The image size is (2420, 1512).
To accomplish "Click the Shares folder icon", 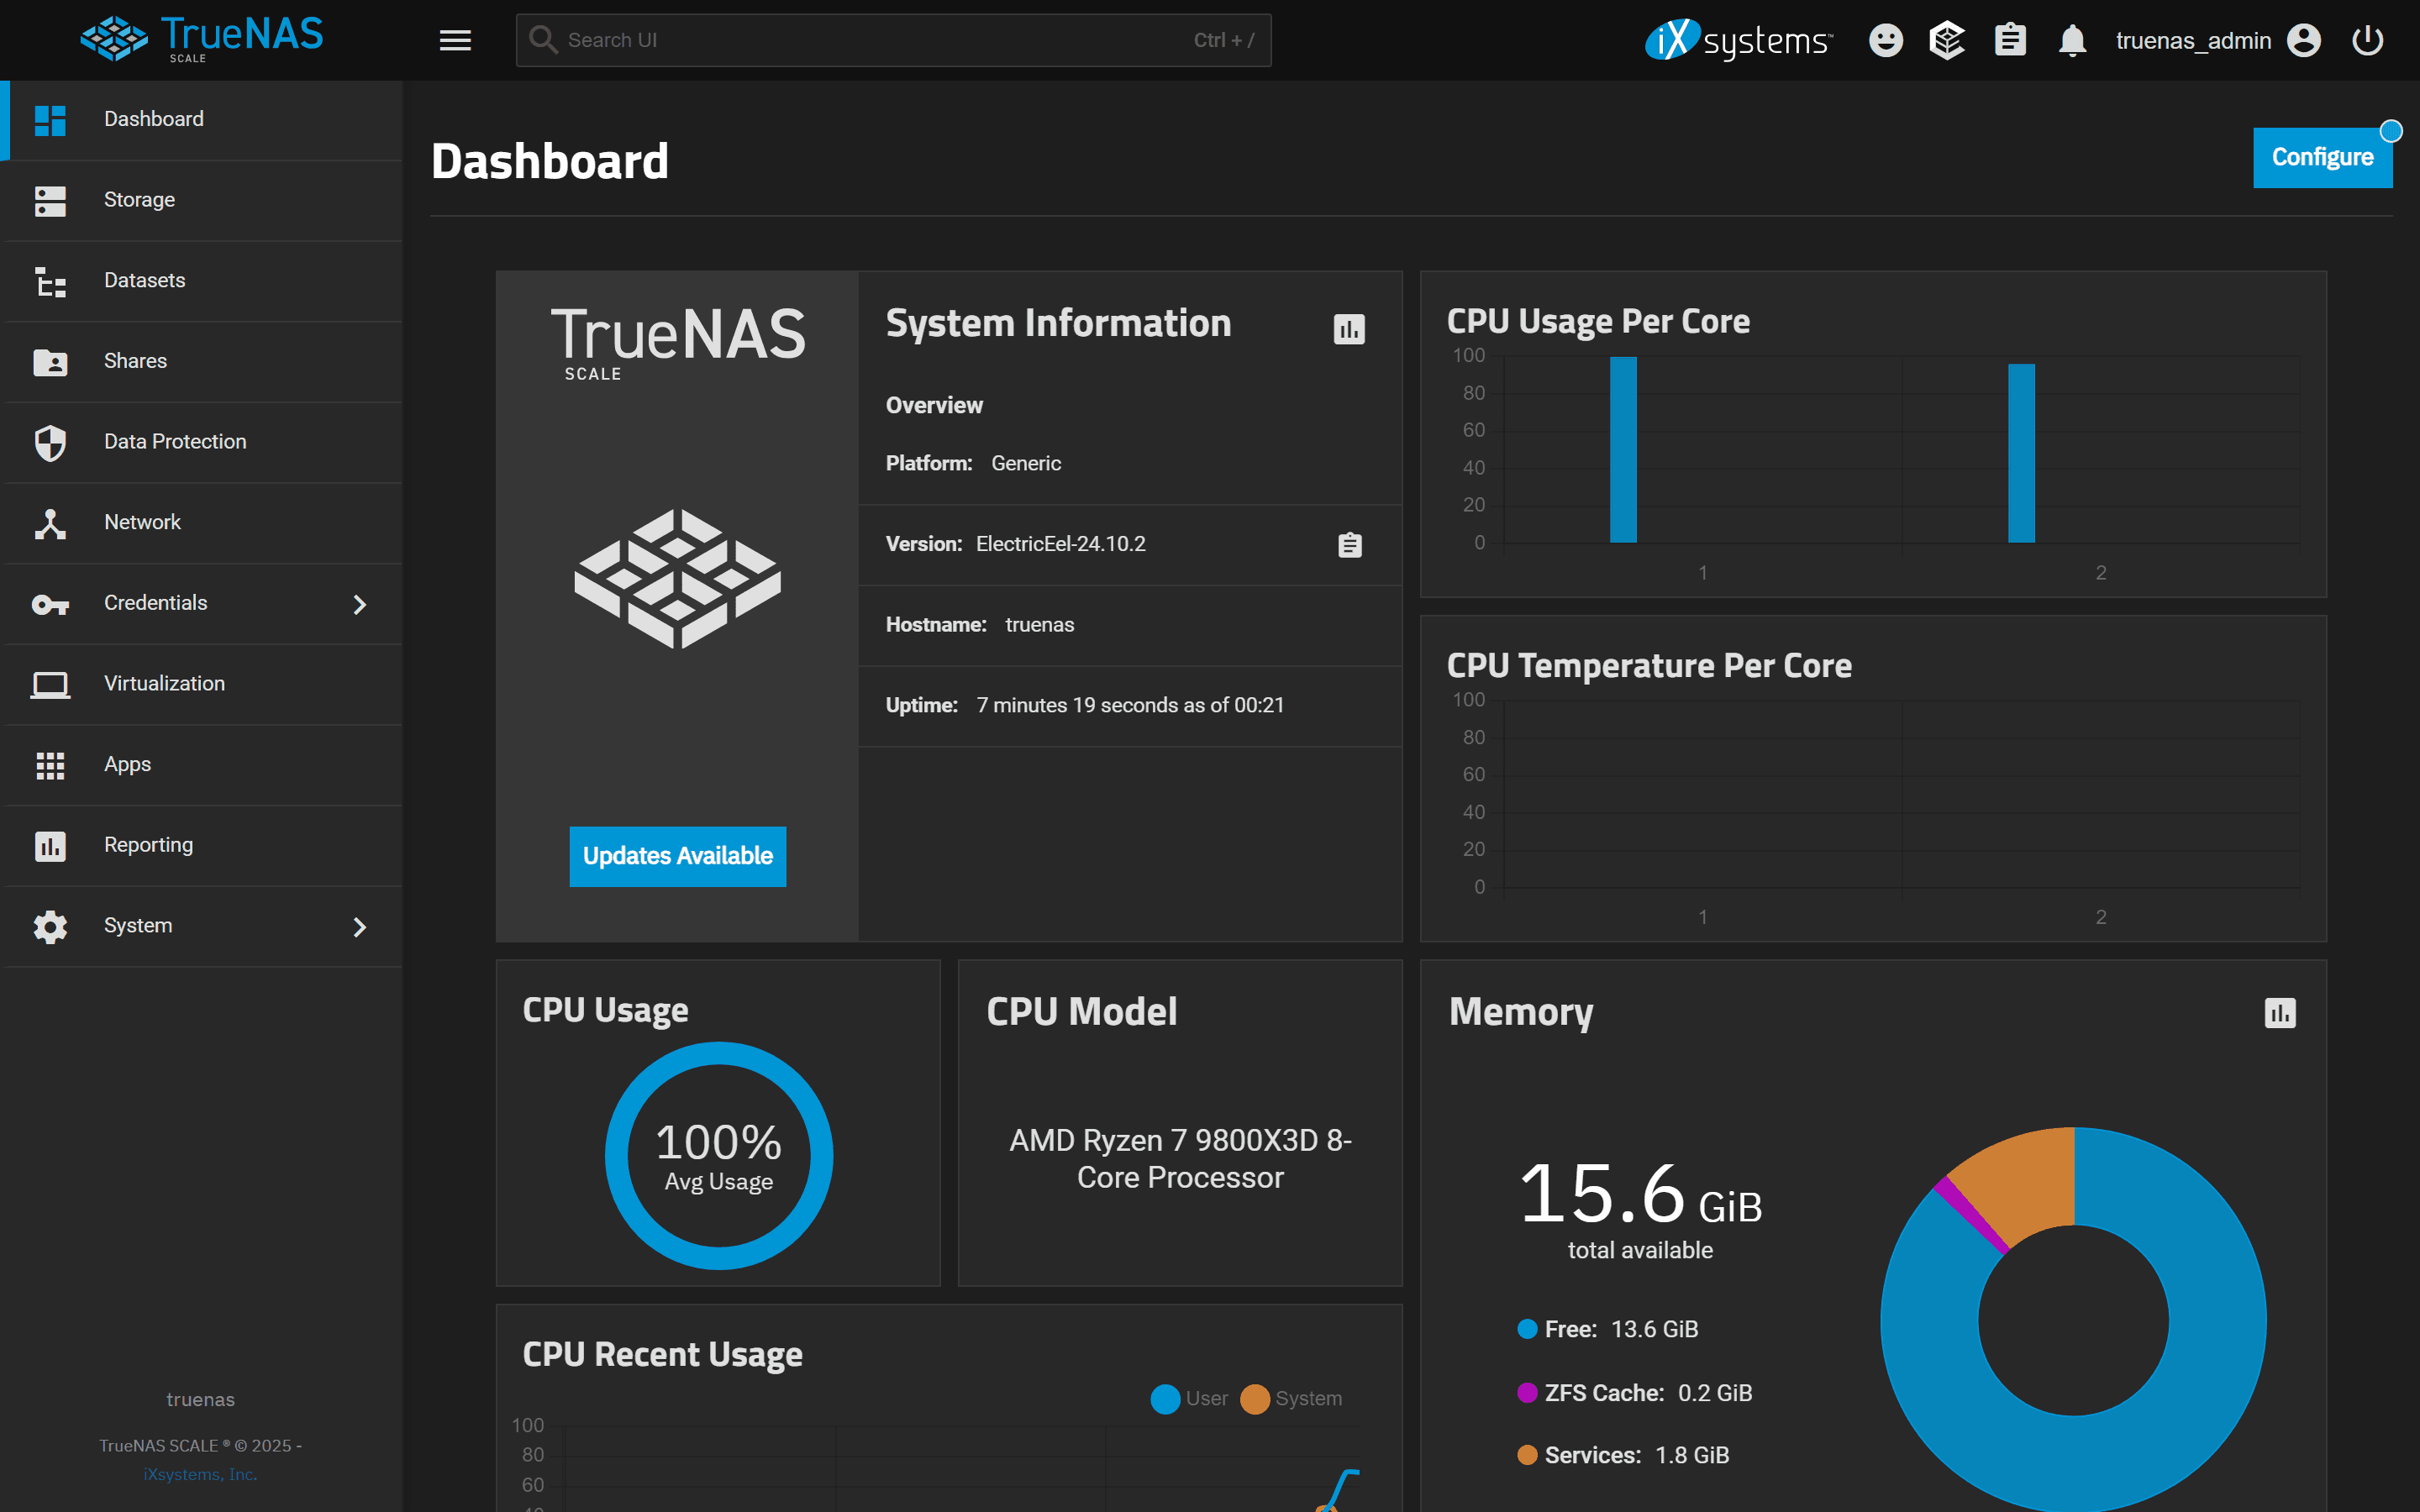I will (50, 362).
